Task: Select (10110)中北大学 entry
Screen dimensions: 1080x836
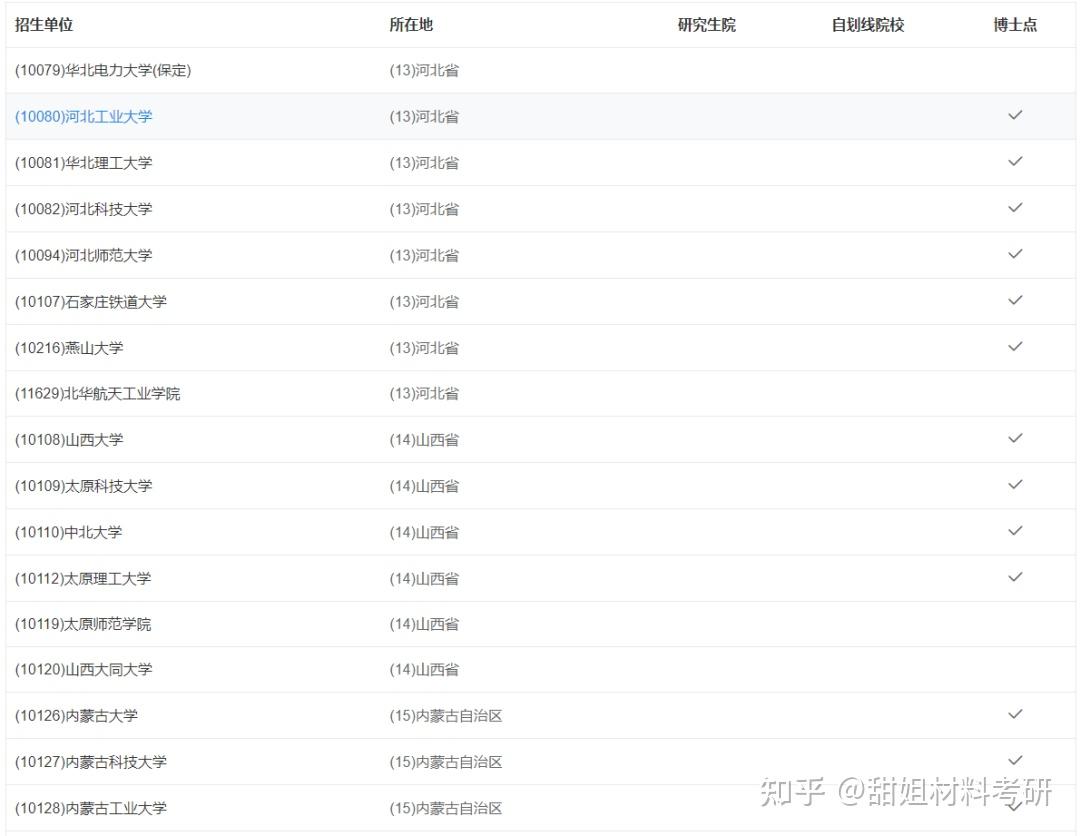Action: [69, 532]
